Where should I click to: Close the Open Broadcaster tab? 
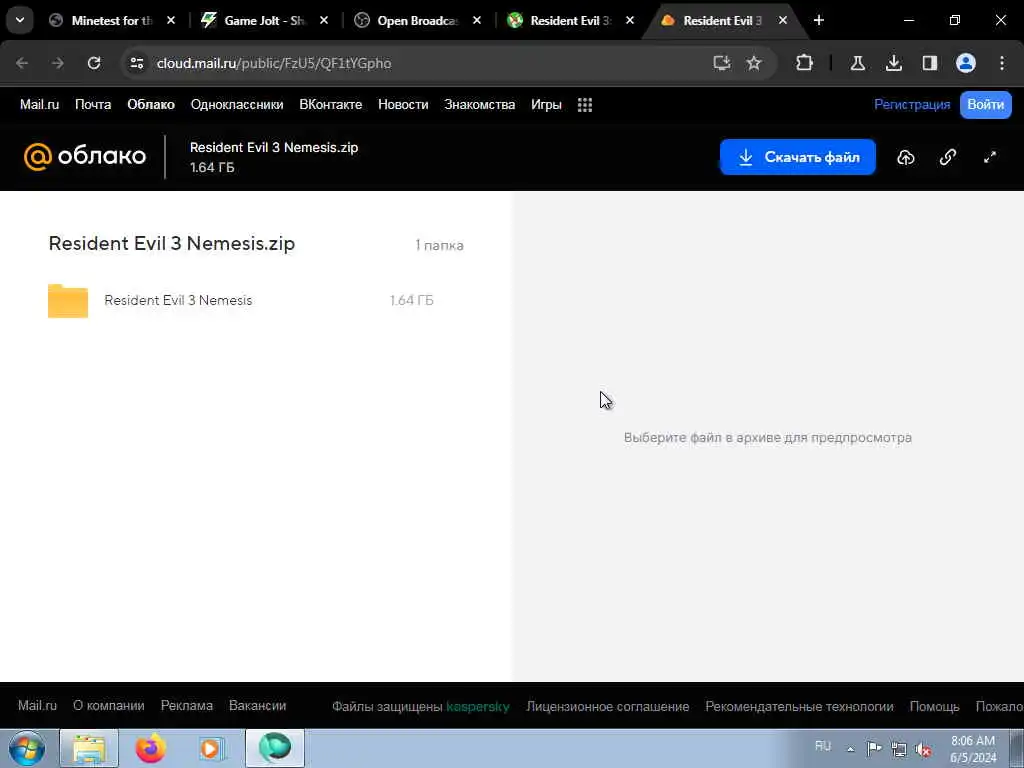[477, 20]
